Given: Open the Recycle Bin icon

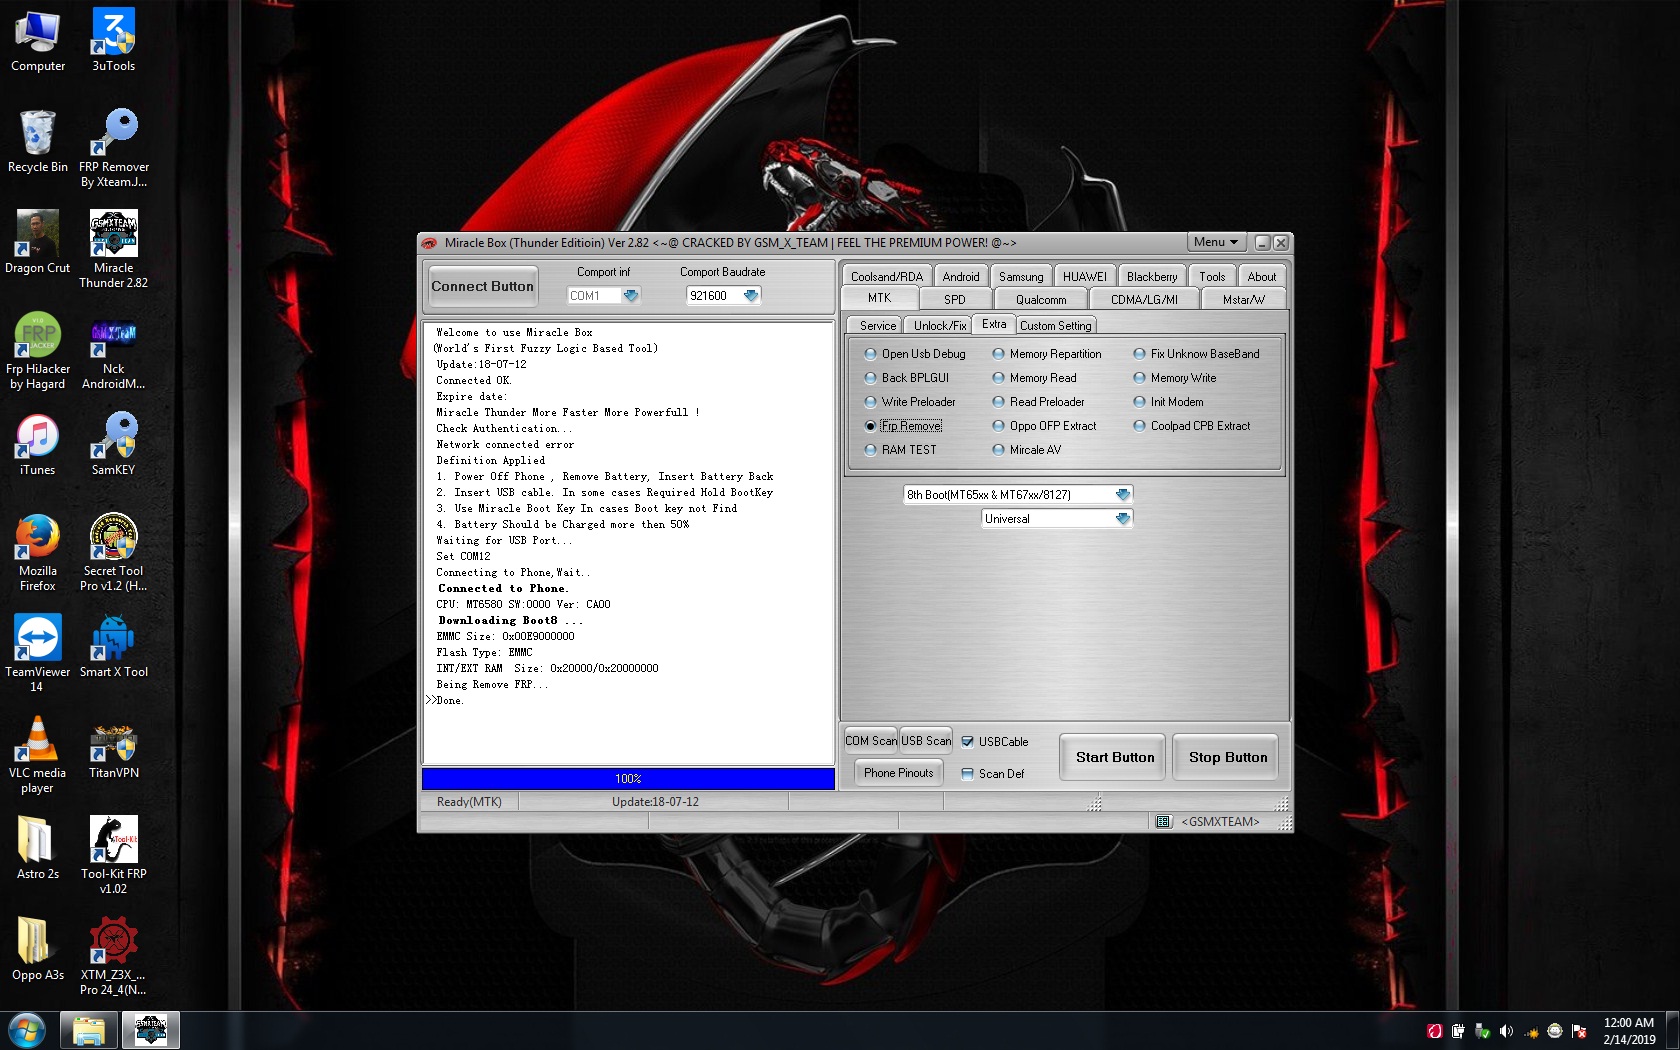Looking at the screenshot, I should tap(38, 142).
